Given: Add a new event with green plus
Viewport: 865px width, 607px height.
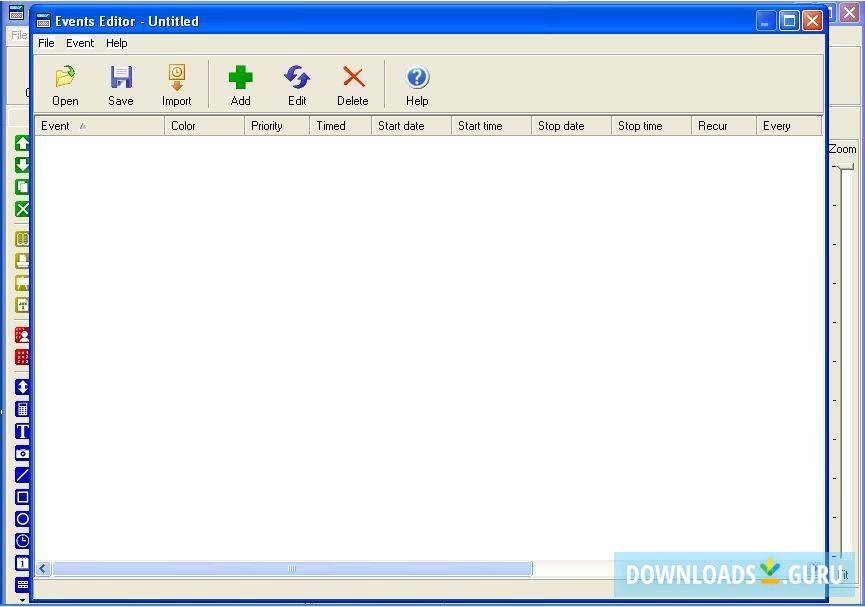Looking at the screenshot, I should click(x=241, y=77).
